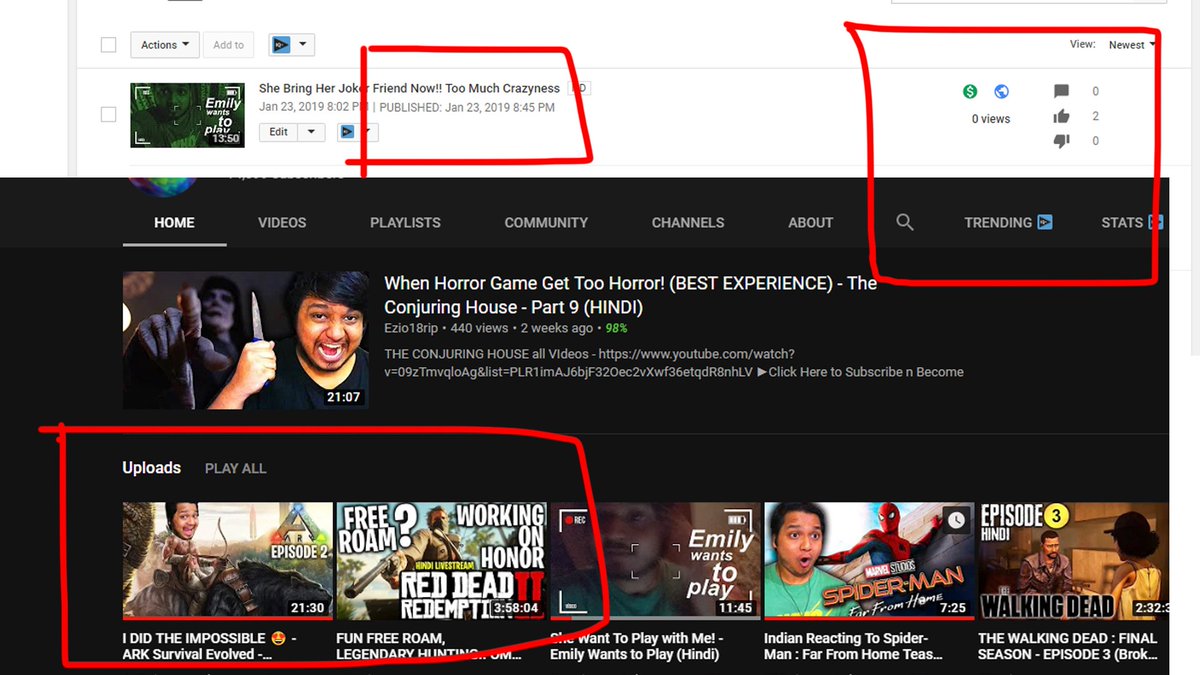
Task: Tick the select-all videos checkbox
Action: tap(109, 45)
